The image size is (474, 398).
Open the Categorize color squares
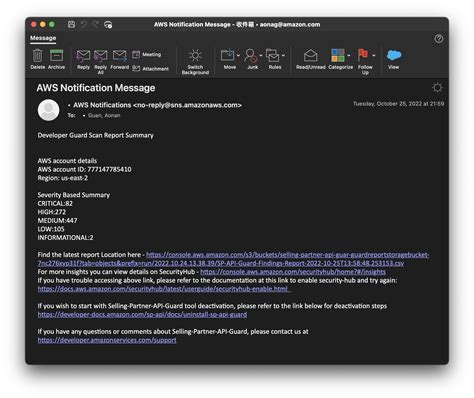338,55
